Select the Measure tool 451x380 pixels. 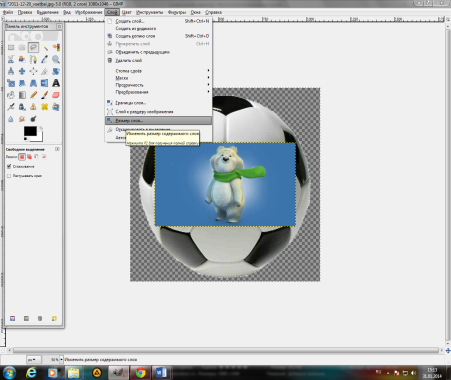11,71
